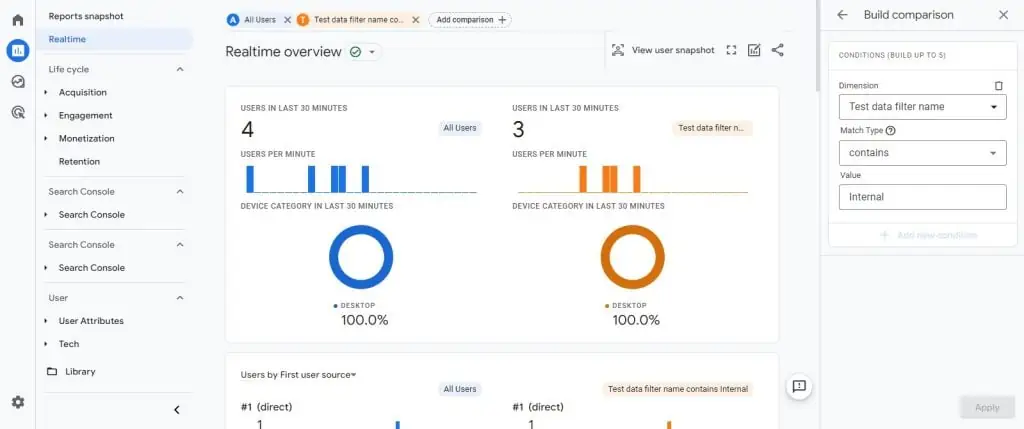Delete condition with the trash icon
The image size is (1024, 429).
(x=999, y=86)
